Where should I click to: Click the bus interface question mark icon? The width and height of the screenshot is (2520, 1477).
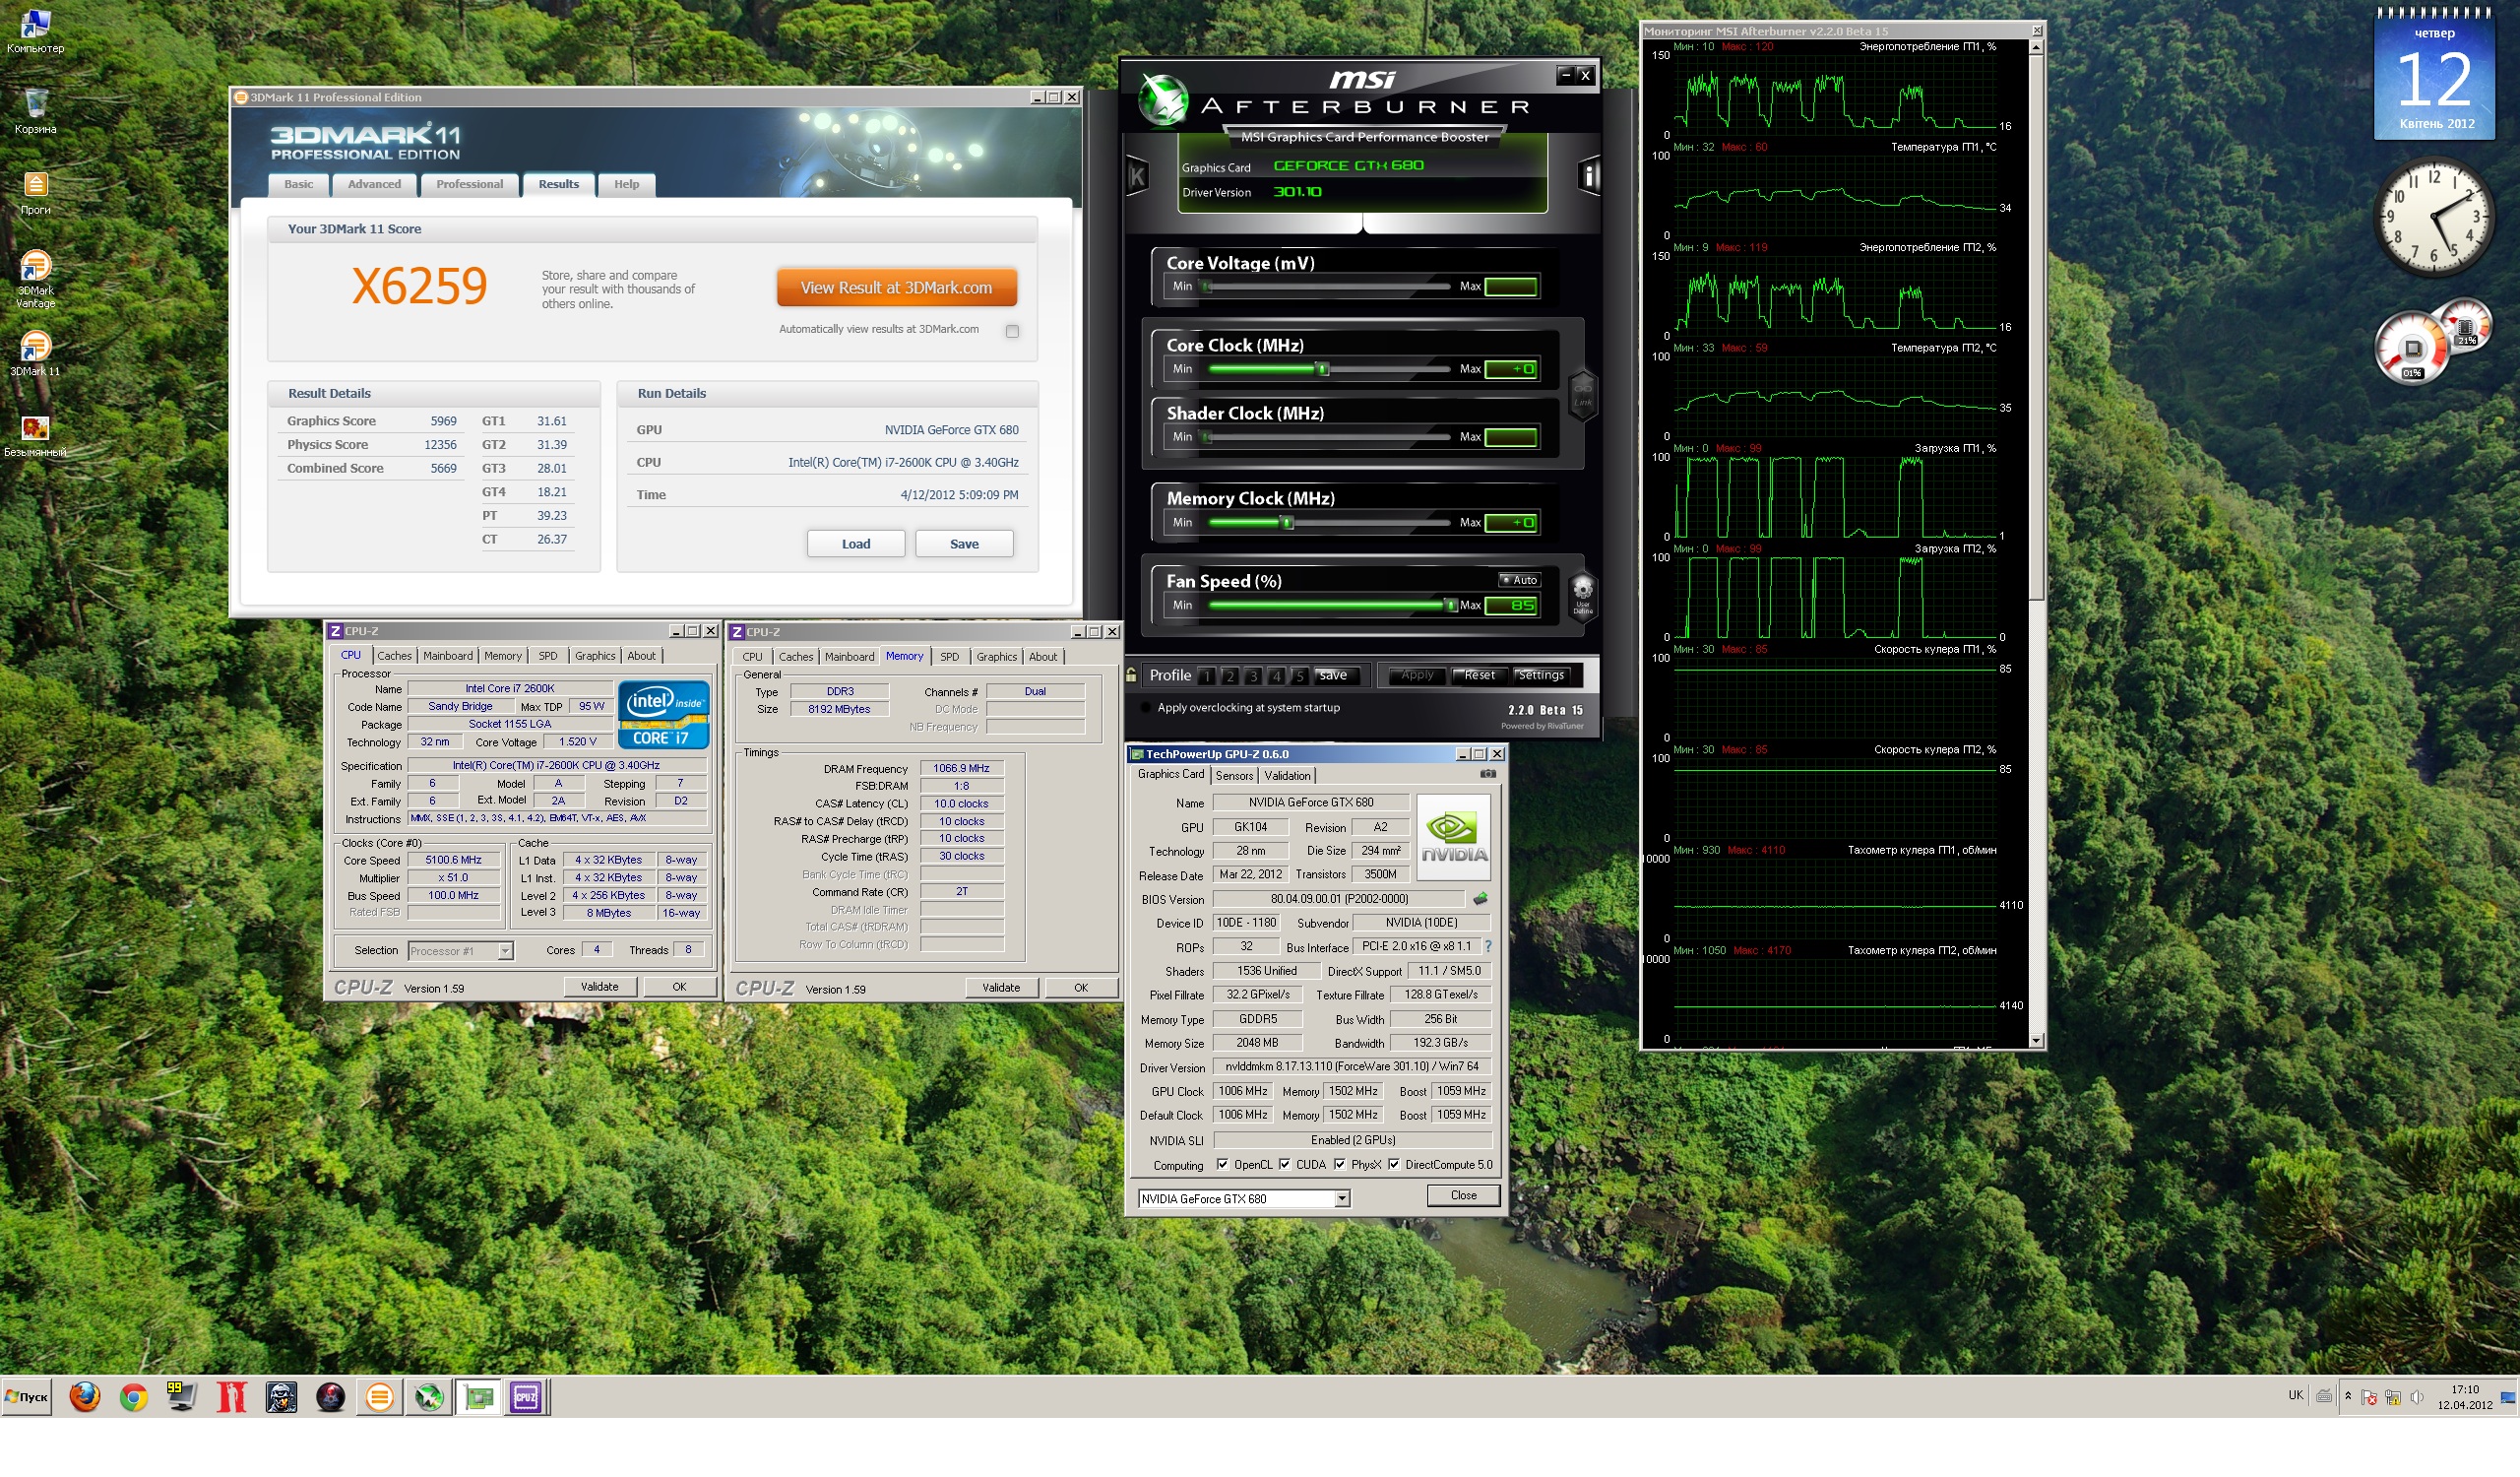pyautogui.click(x=1488, y=946)
